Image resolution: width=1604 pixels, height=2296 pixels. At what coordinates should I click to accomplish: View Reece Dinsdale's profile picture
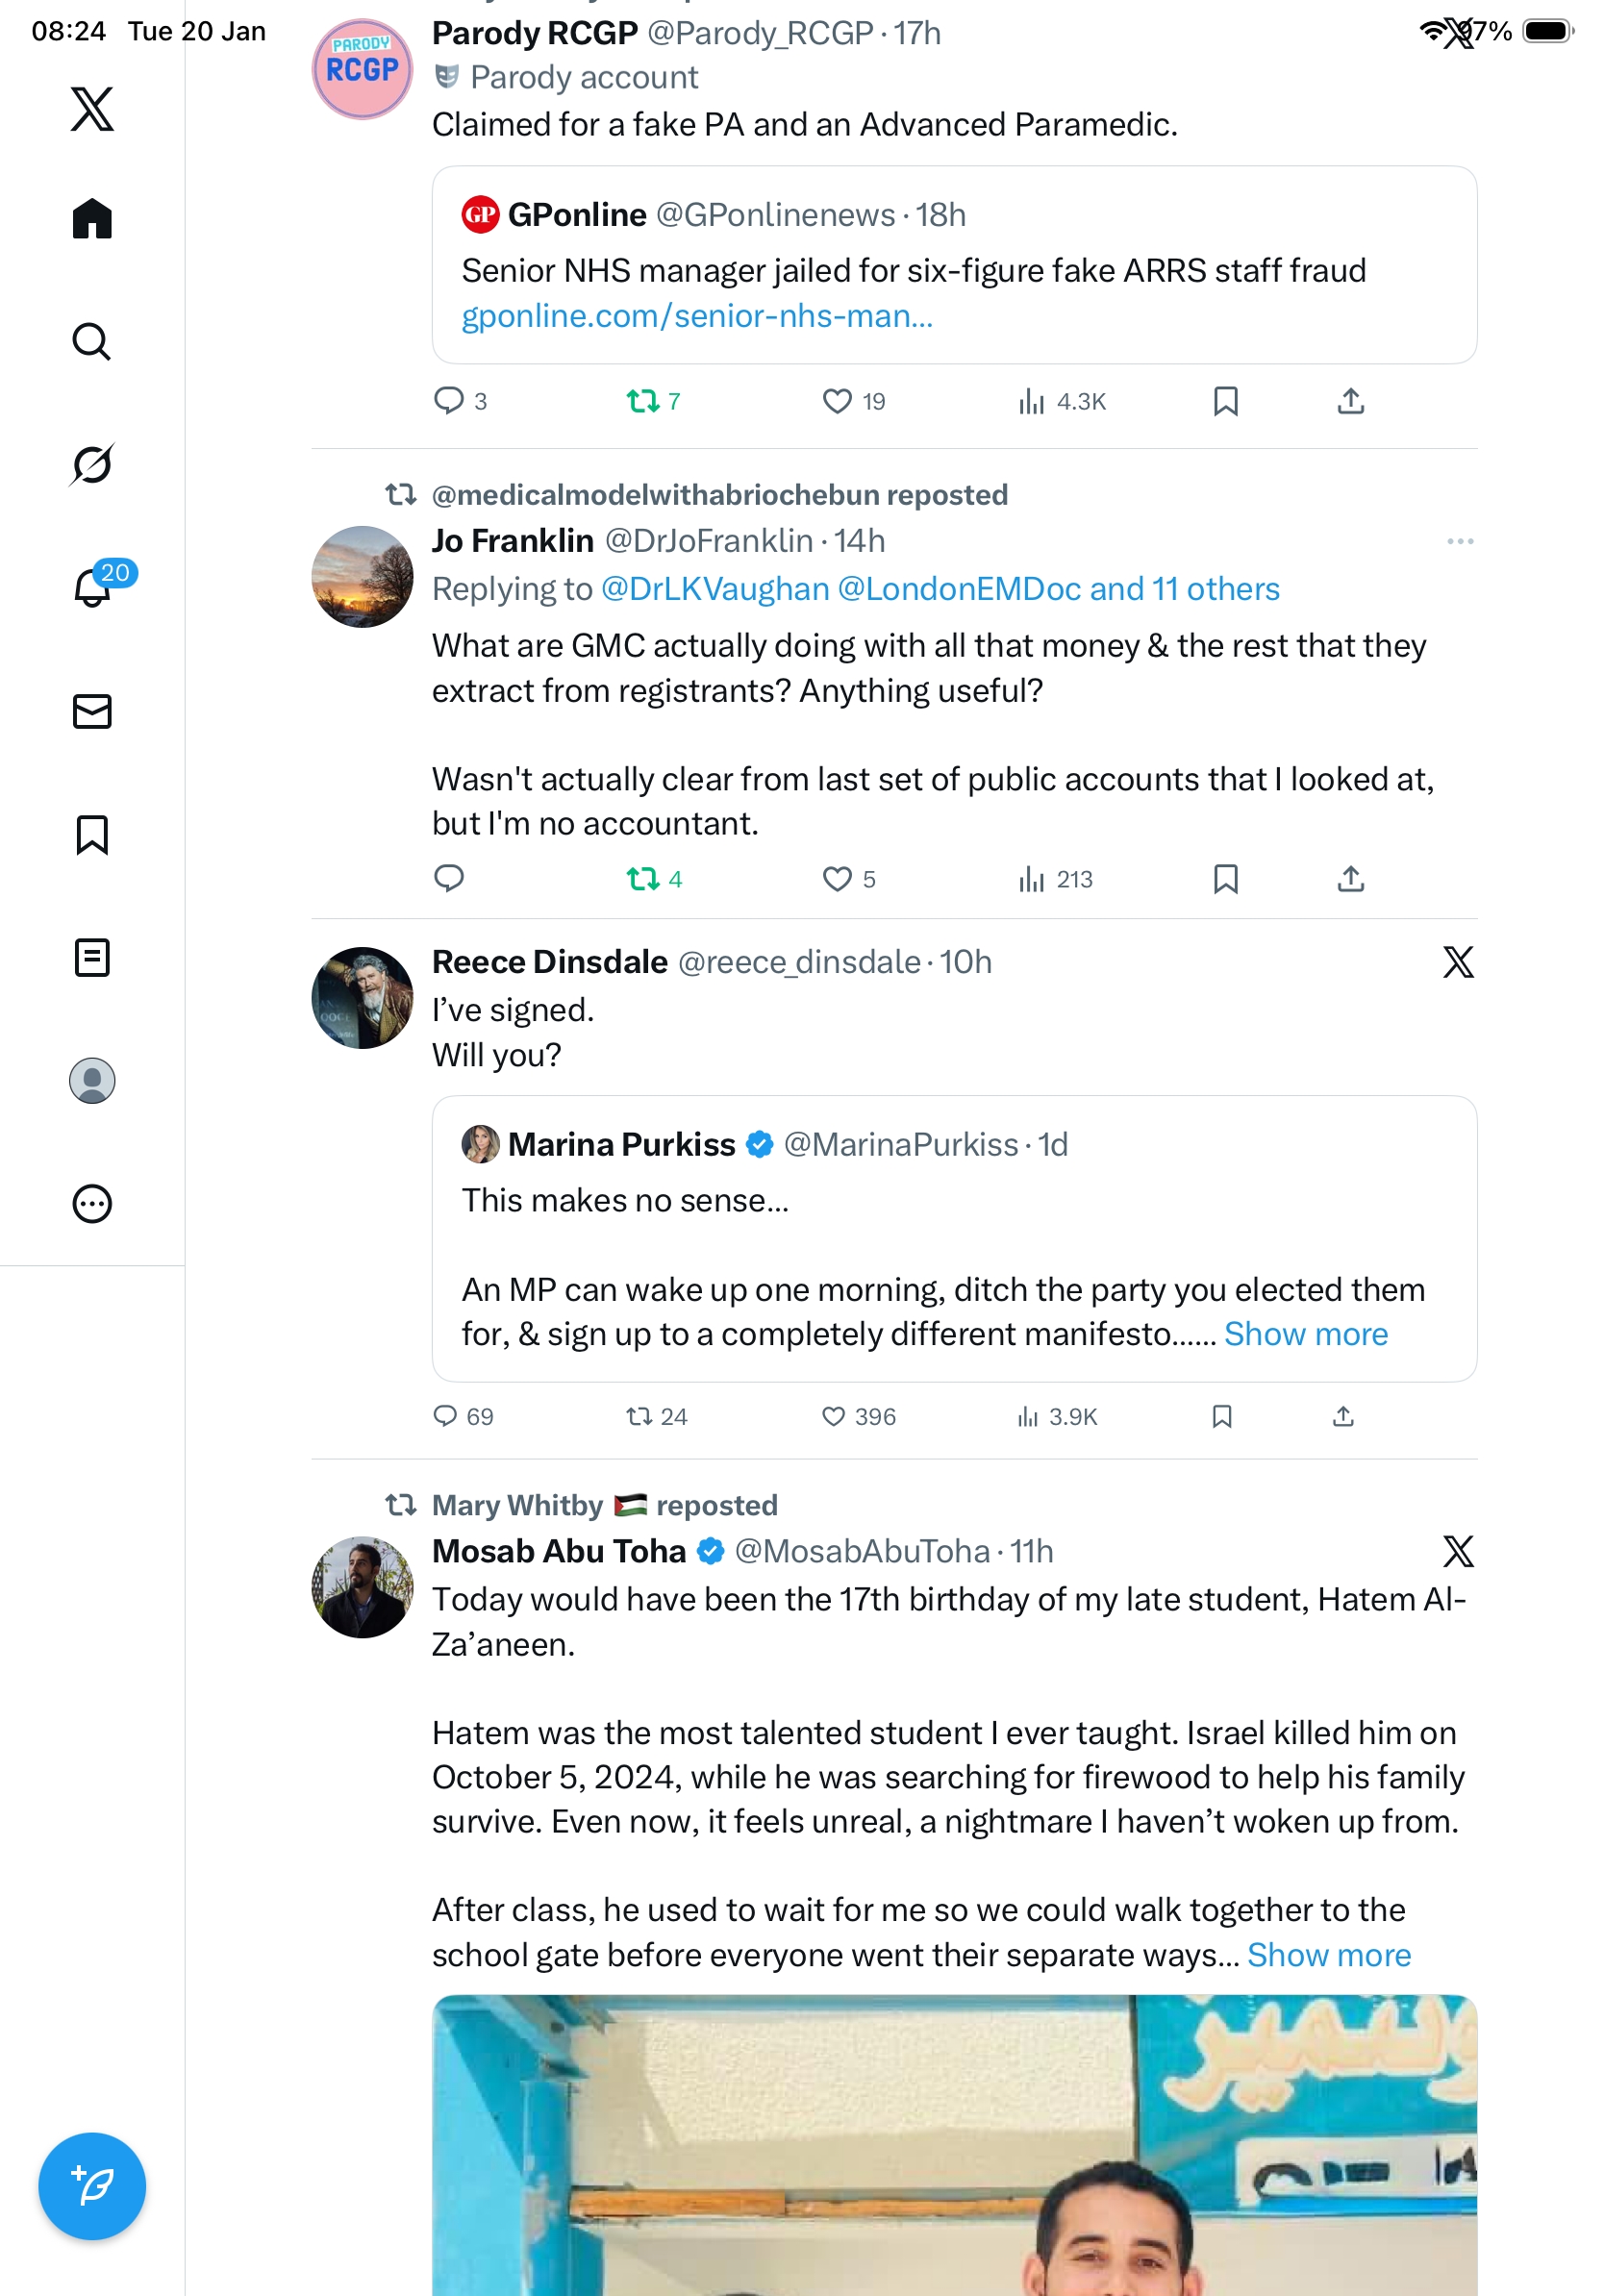pyautogui.click(x=362, y=997)
